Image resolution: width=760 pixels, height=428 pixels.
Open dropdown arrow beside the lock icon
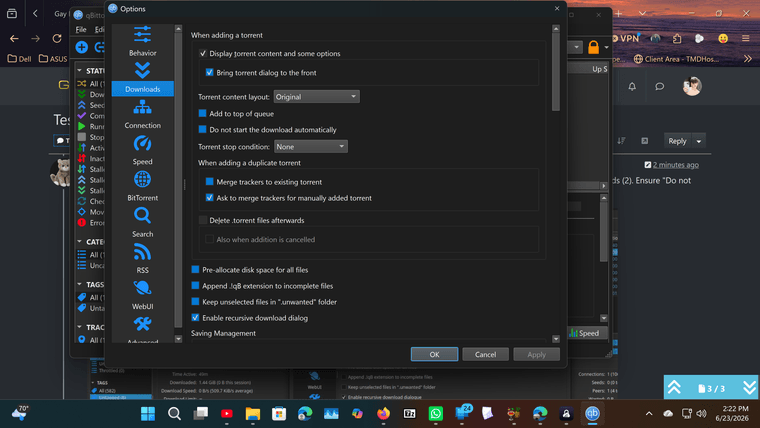606,48
